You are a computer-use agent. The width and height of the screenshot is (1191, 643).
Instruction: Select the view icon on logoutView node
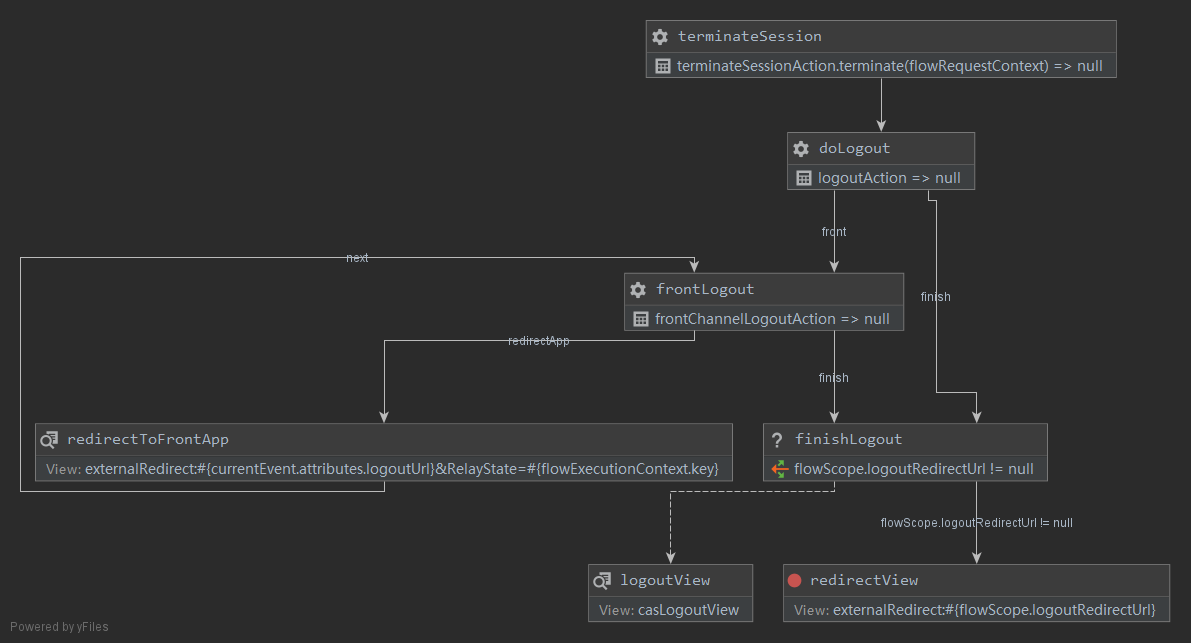601,580
